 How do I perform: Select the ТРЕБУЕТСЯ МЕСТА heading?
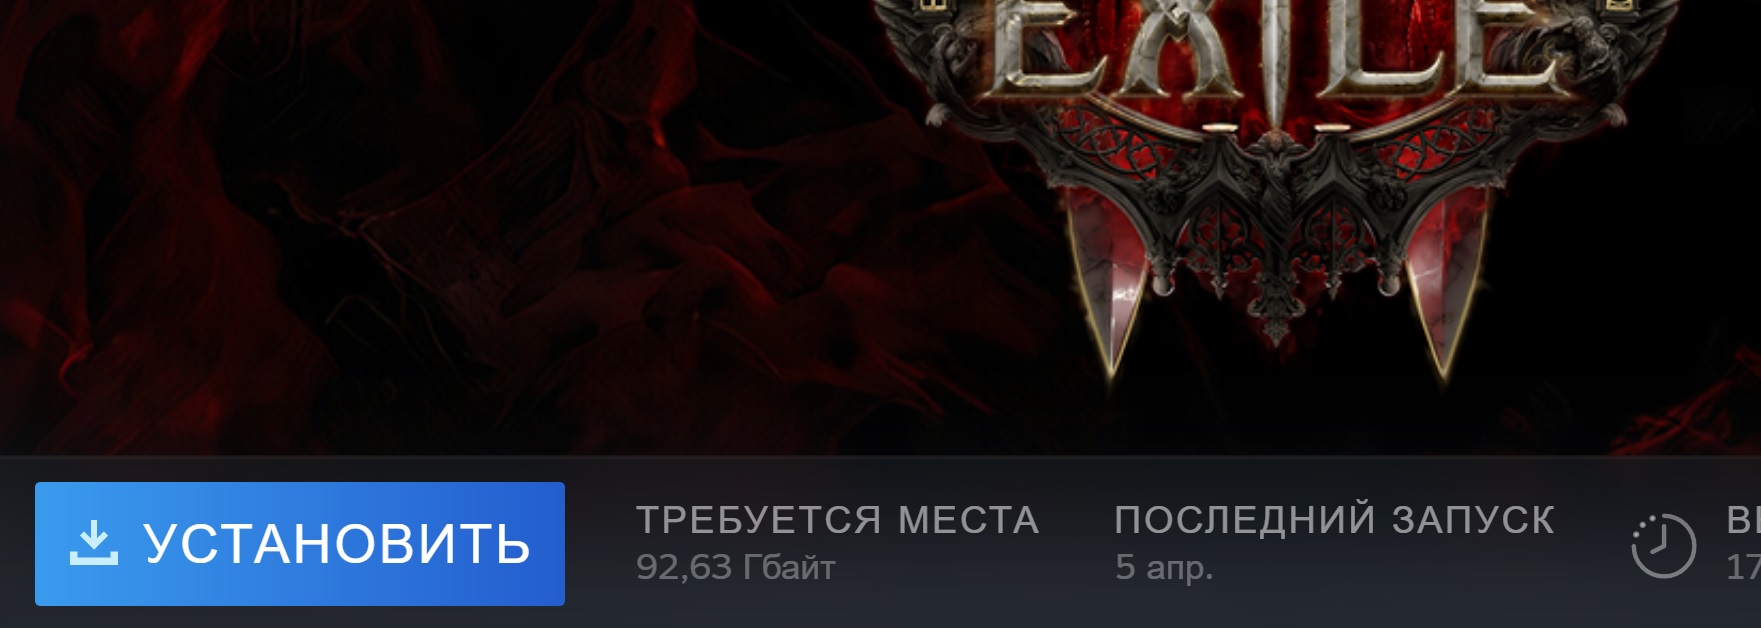(x=837, y=520)
